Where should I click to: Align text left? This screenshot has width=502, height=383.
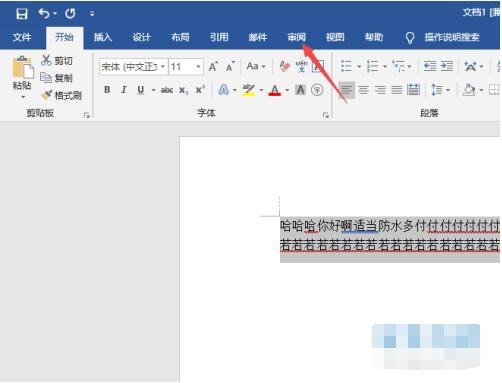[347, 90]
